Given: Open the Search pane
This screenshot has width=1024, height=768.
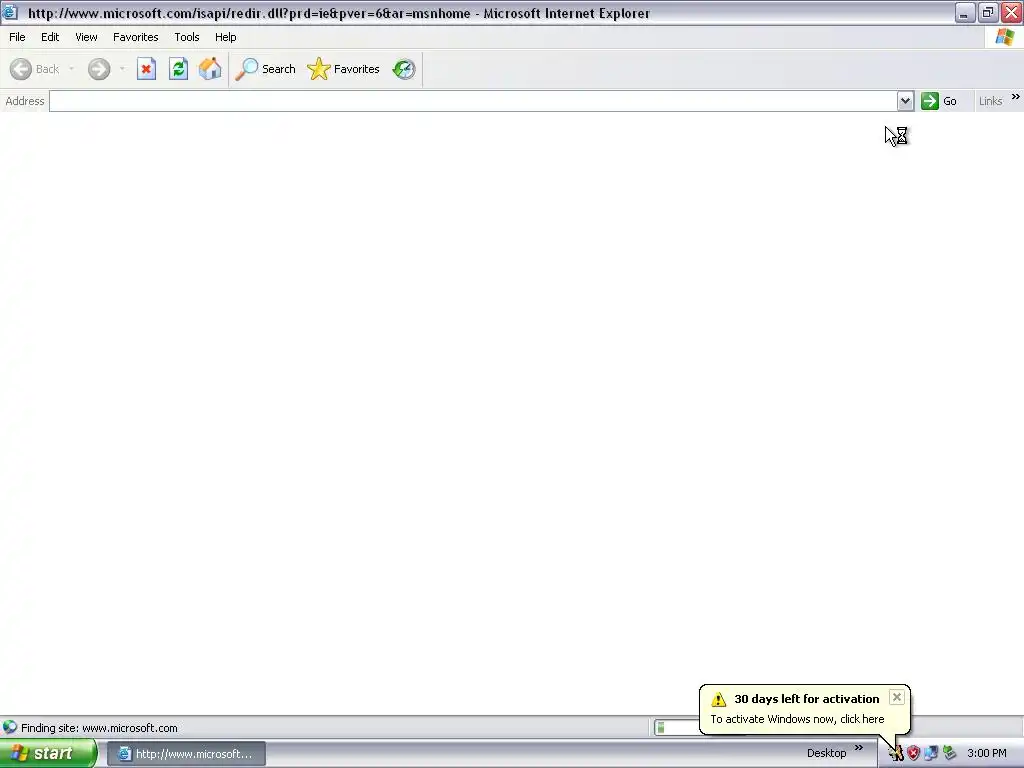Looking at the screenshot, I should coord(266,69).
